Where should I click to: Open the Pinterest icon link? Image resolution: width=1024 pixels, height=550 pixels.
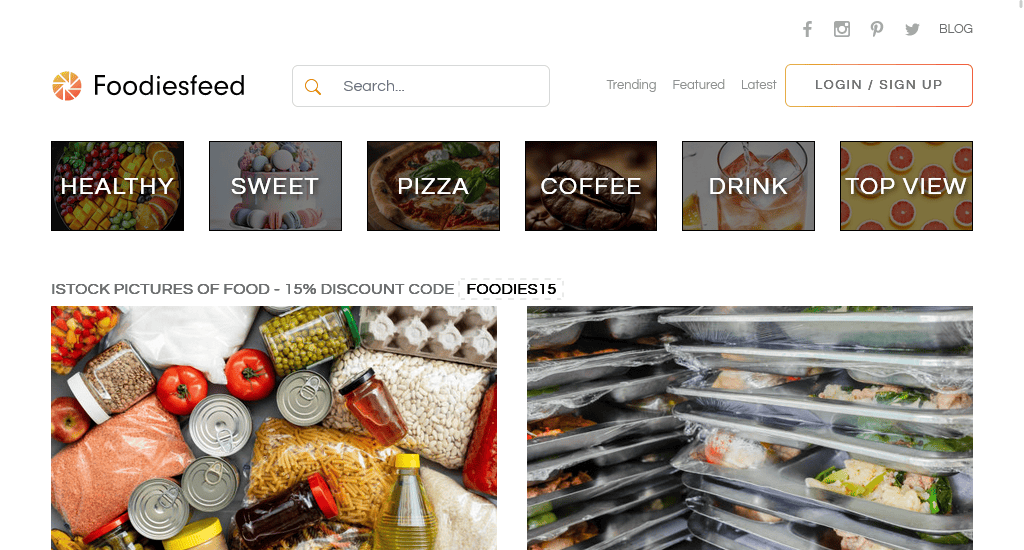[876, 29]
